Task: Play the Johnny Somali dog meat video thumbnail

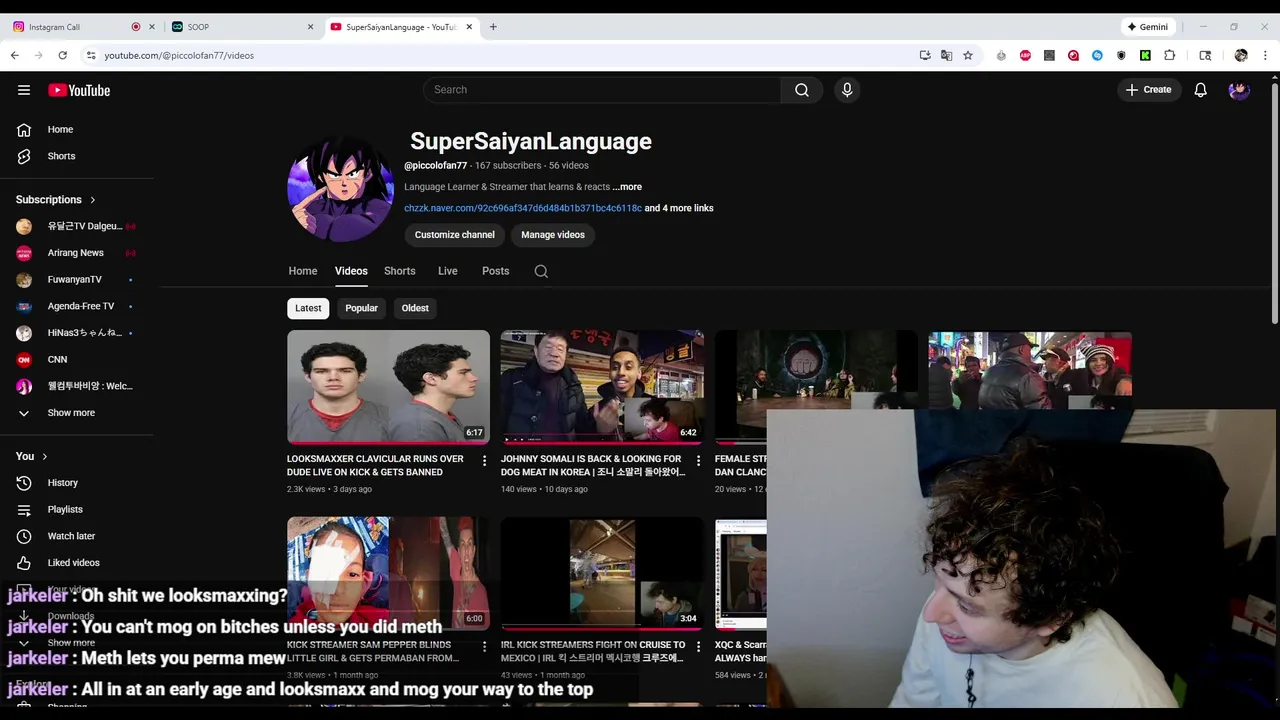Action: pyautogui.click(x=602, y=387)
